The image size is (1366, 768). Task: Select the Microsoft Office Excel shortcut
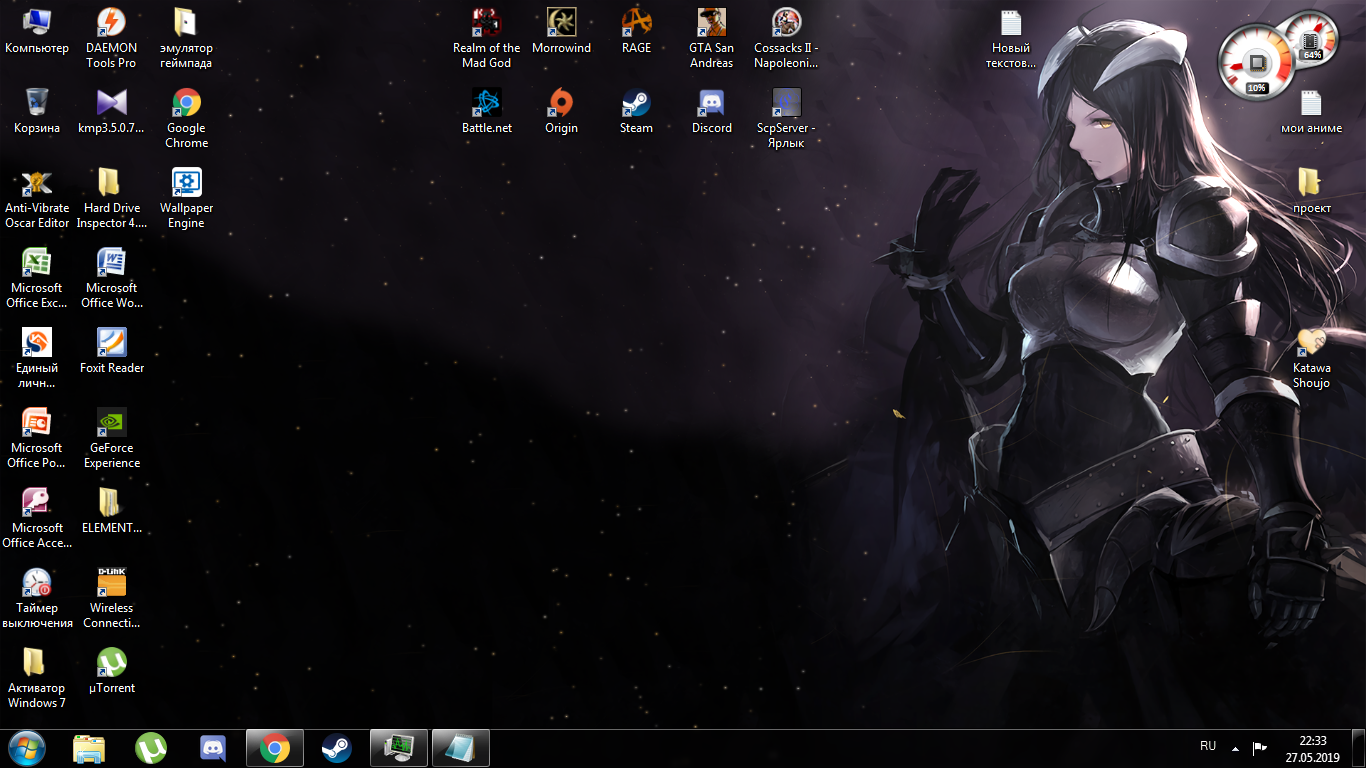click(x=37, y=278)
